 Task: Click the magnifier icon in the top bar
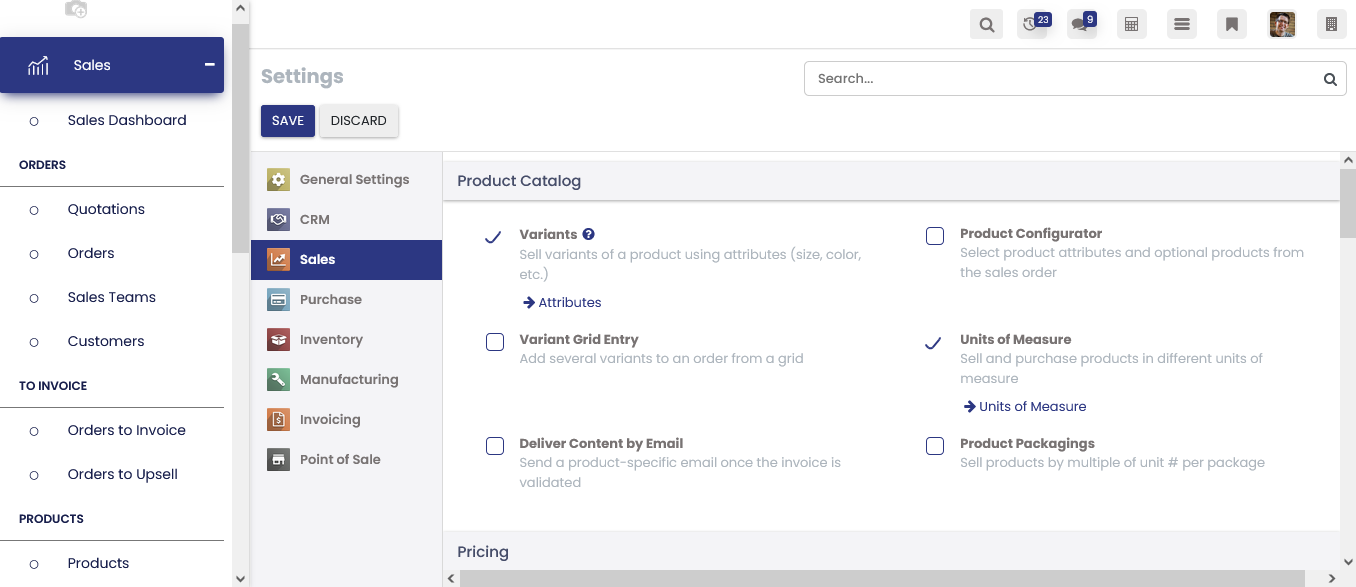pyautogui.click(x=986, y=25)
